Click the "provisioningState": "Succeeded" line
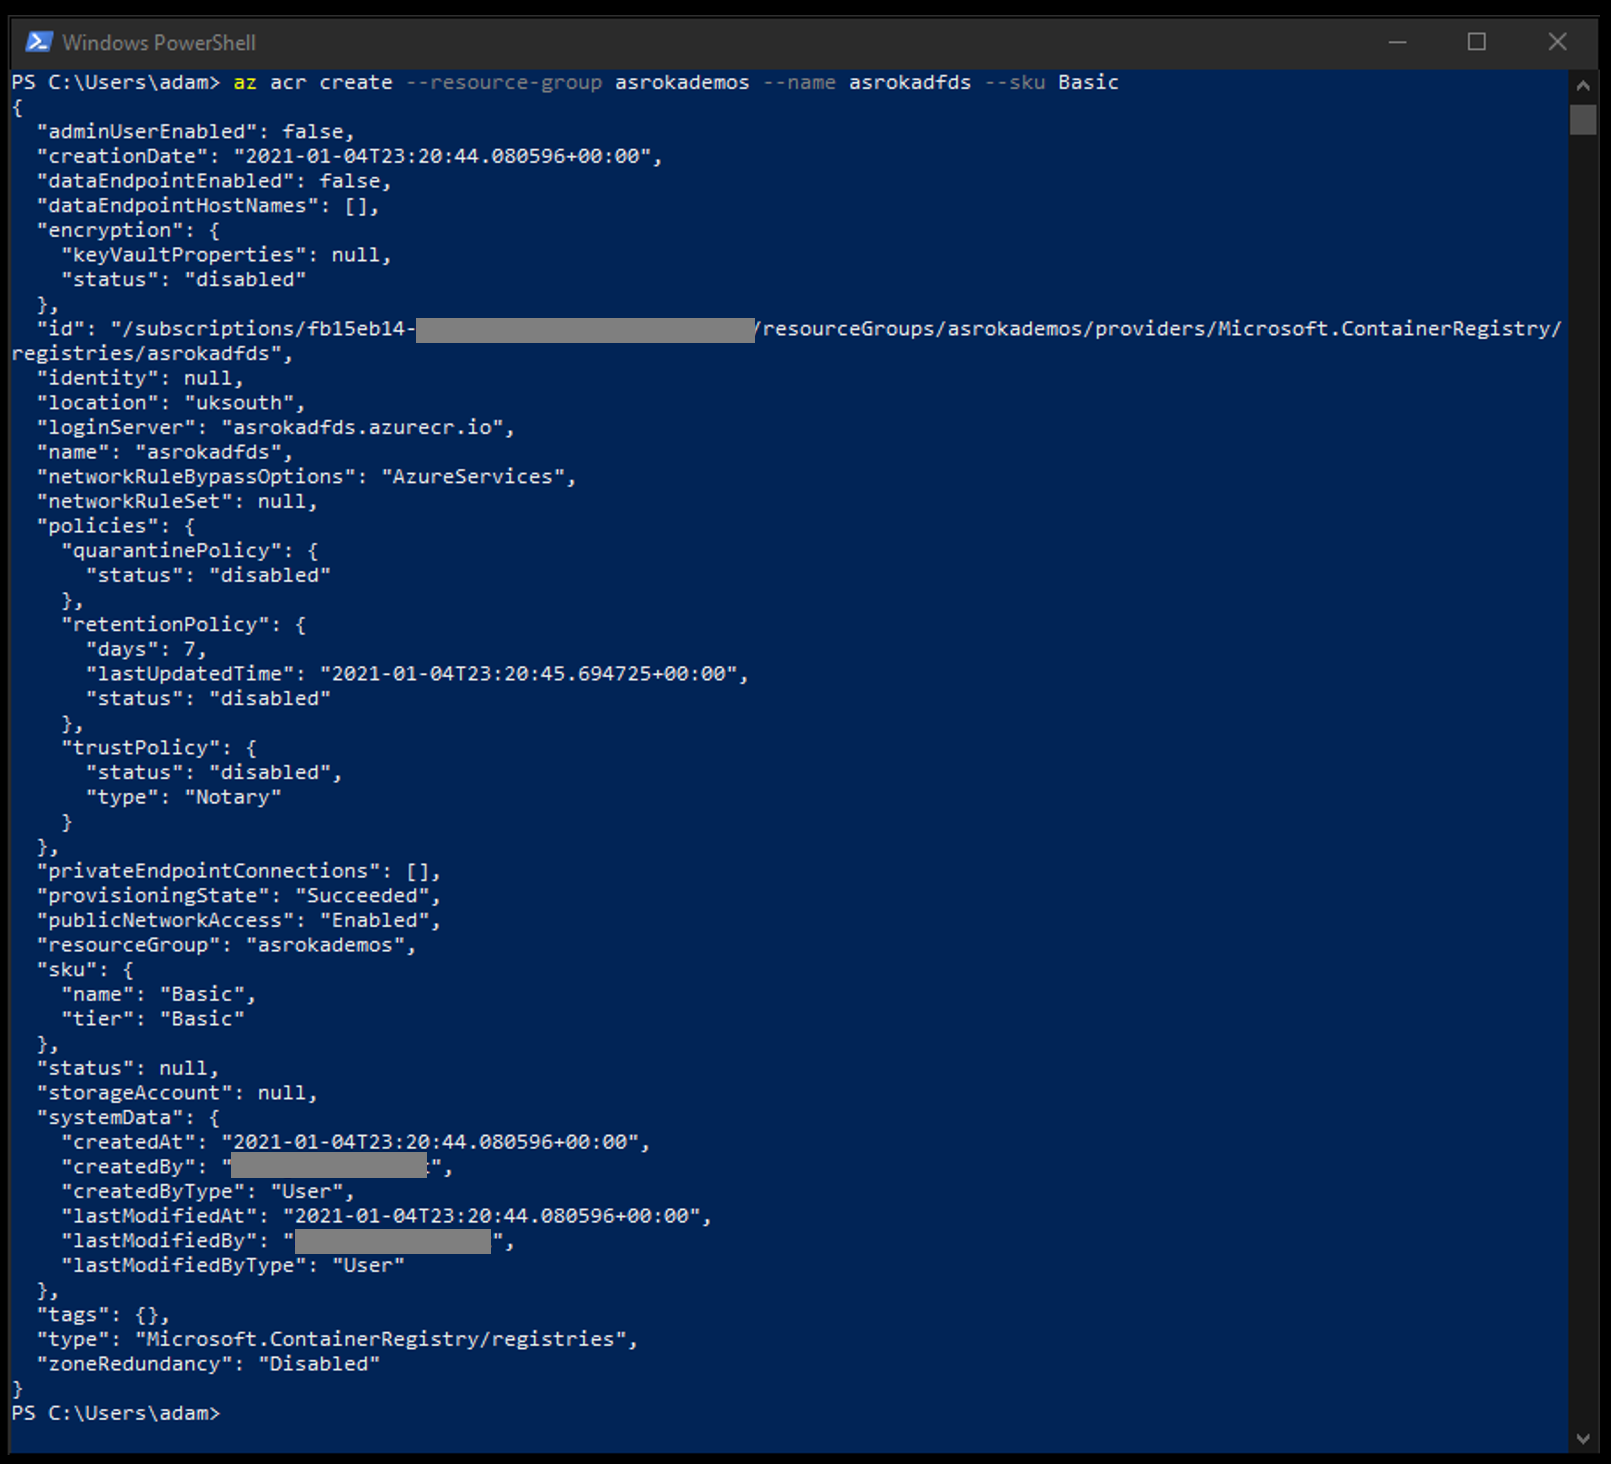The width and height of the screenshot is (1611, 1464). tap(239, 896)
